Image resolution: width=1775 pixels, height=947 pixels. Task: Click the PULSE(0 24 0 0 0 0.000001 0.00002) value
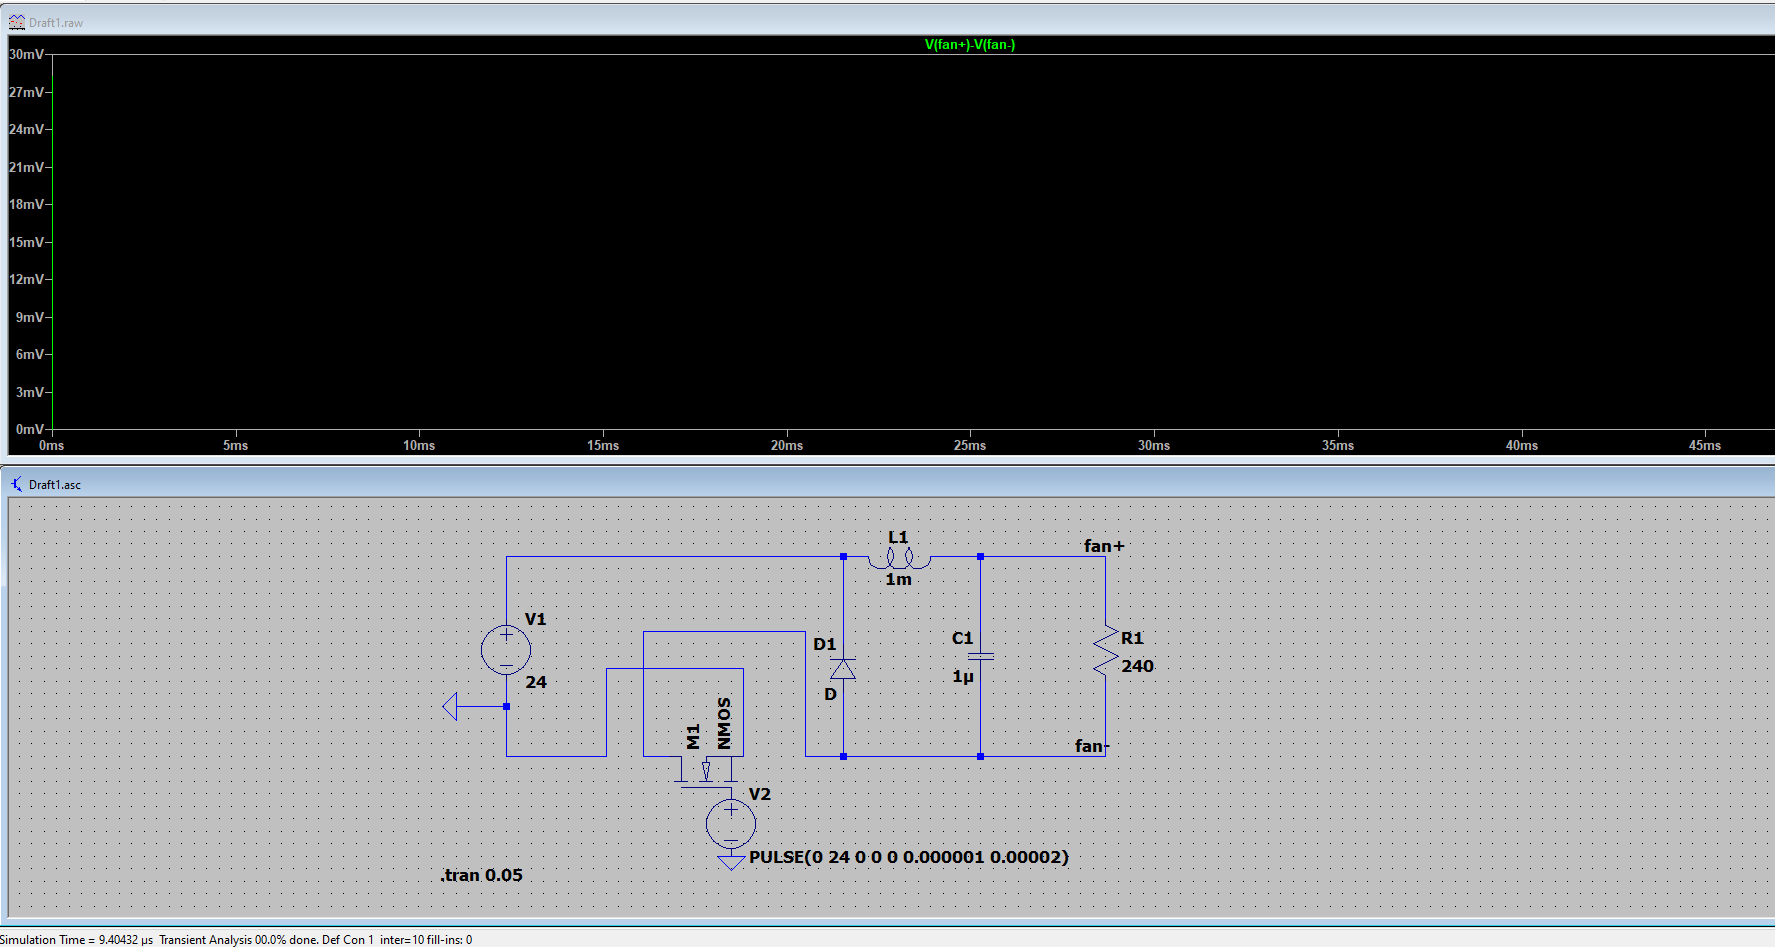pos(909,857)
